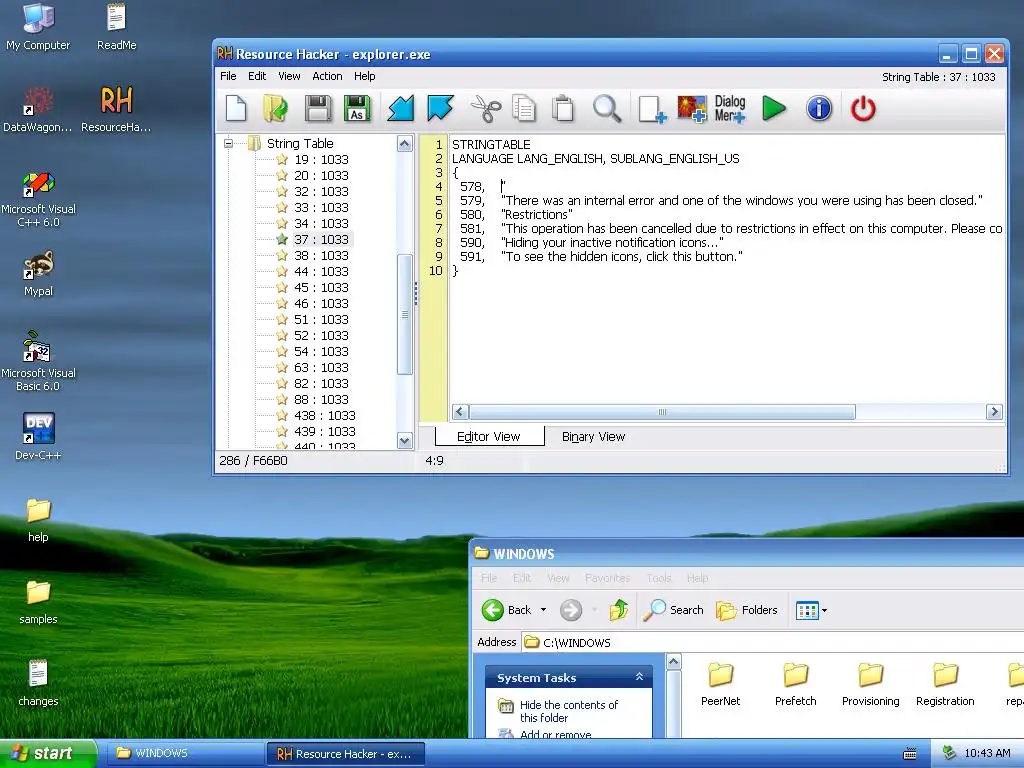This screenshot has width=1024, height=768.
Task: Click the WINDOWS taskbar button
Action: [185, 753]
